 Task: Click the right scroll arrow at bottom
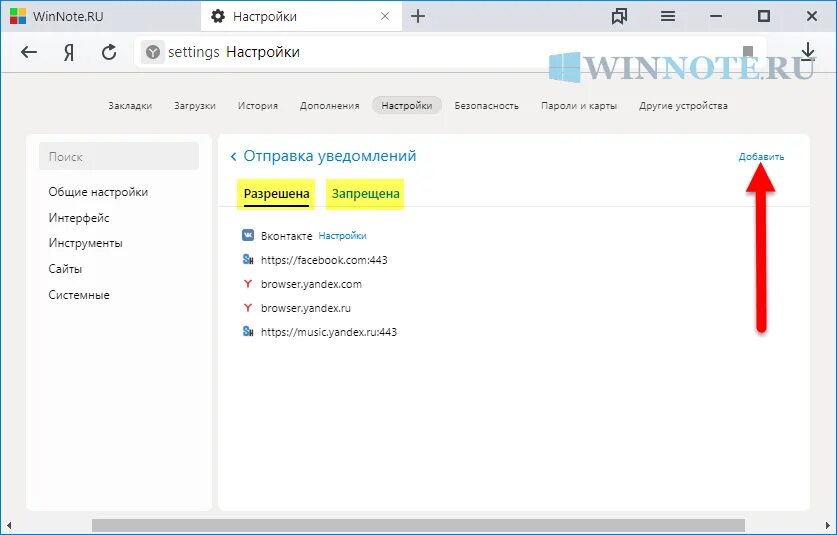point(828,525)
